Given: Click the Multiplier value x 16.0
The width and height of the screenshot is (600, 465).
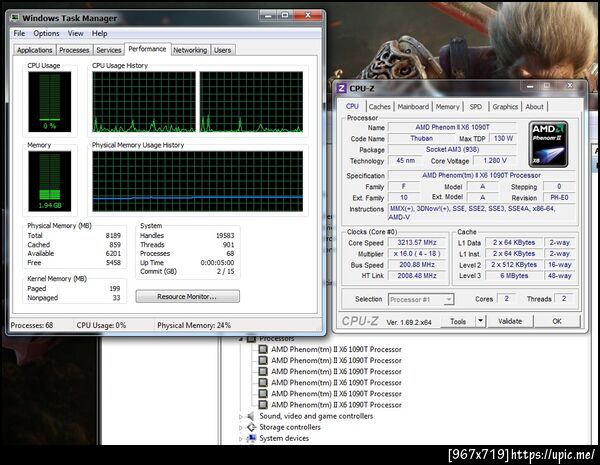Looking at the screenshot, I should pyautogui.click(x=417, y=253).
